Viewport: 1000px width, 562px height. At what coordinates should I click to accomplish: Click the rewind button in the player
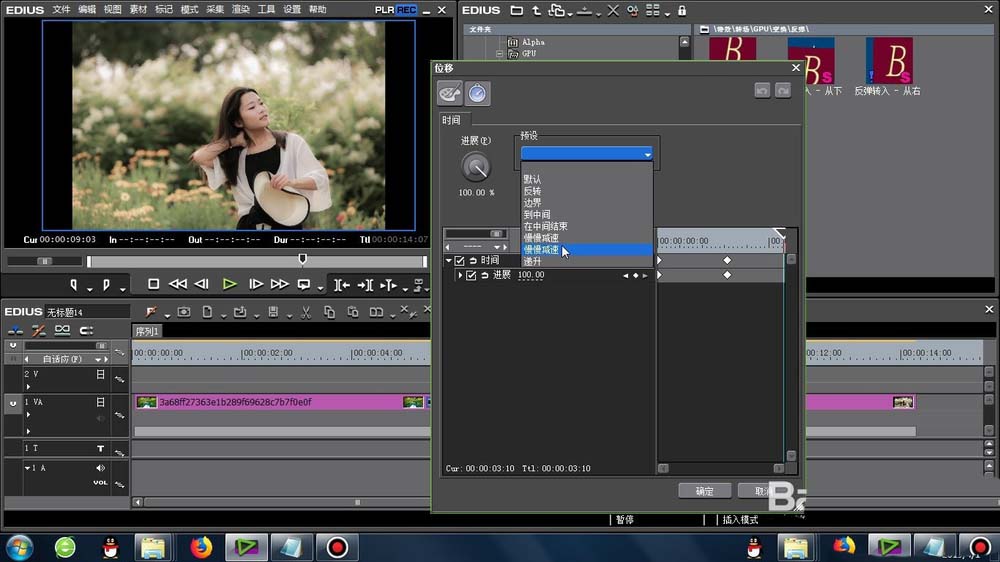(x=178, y=285)
